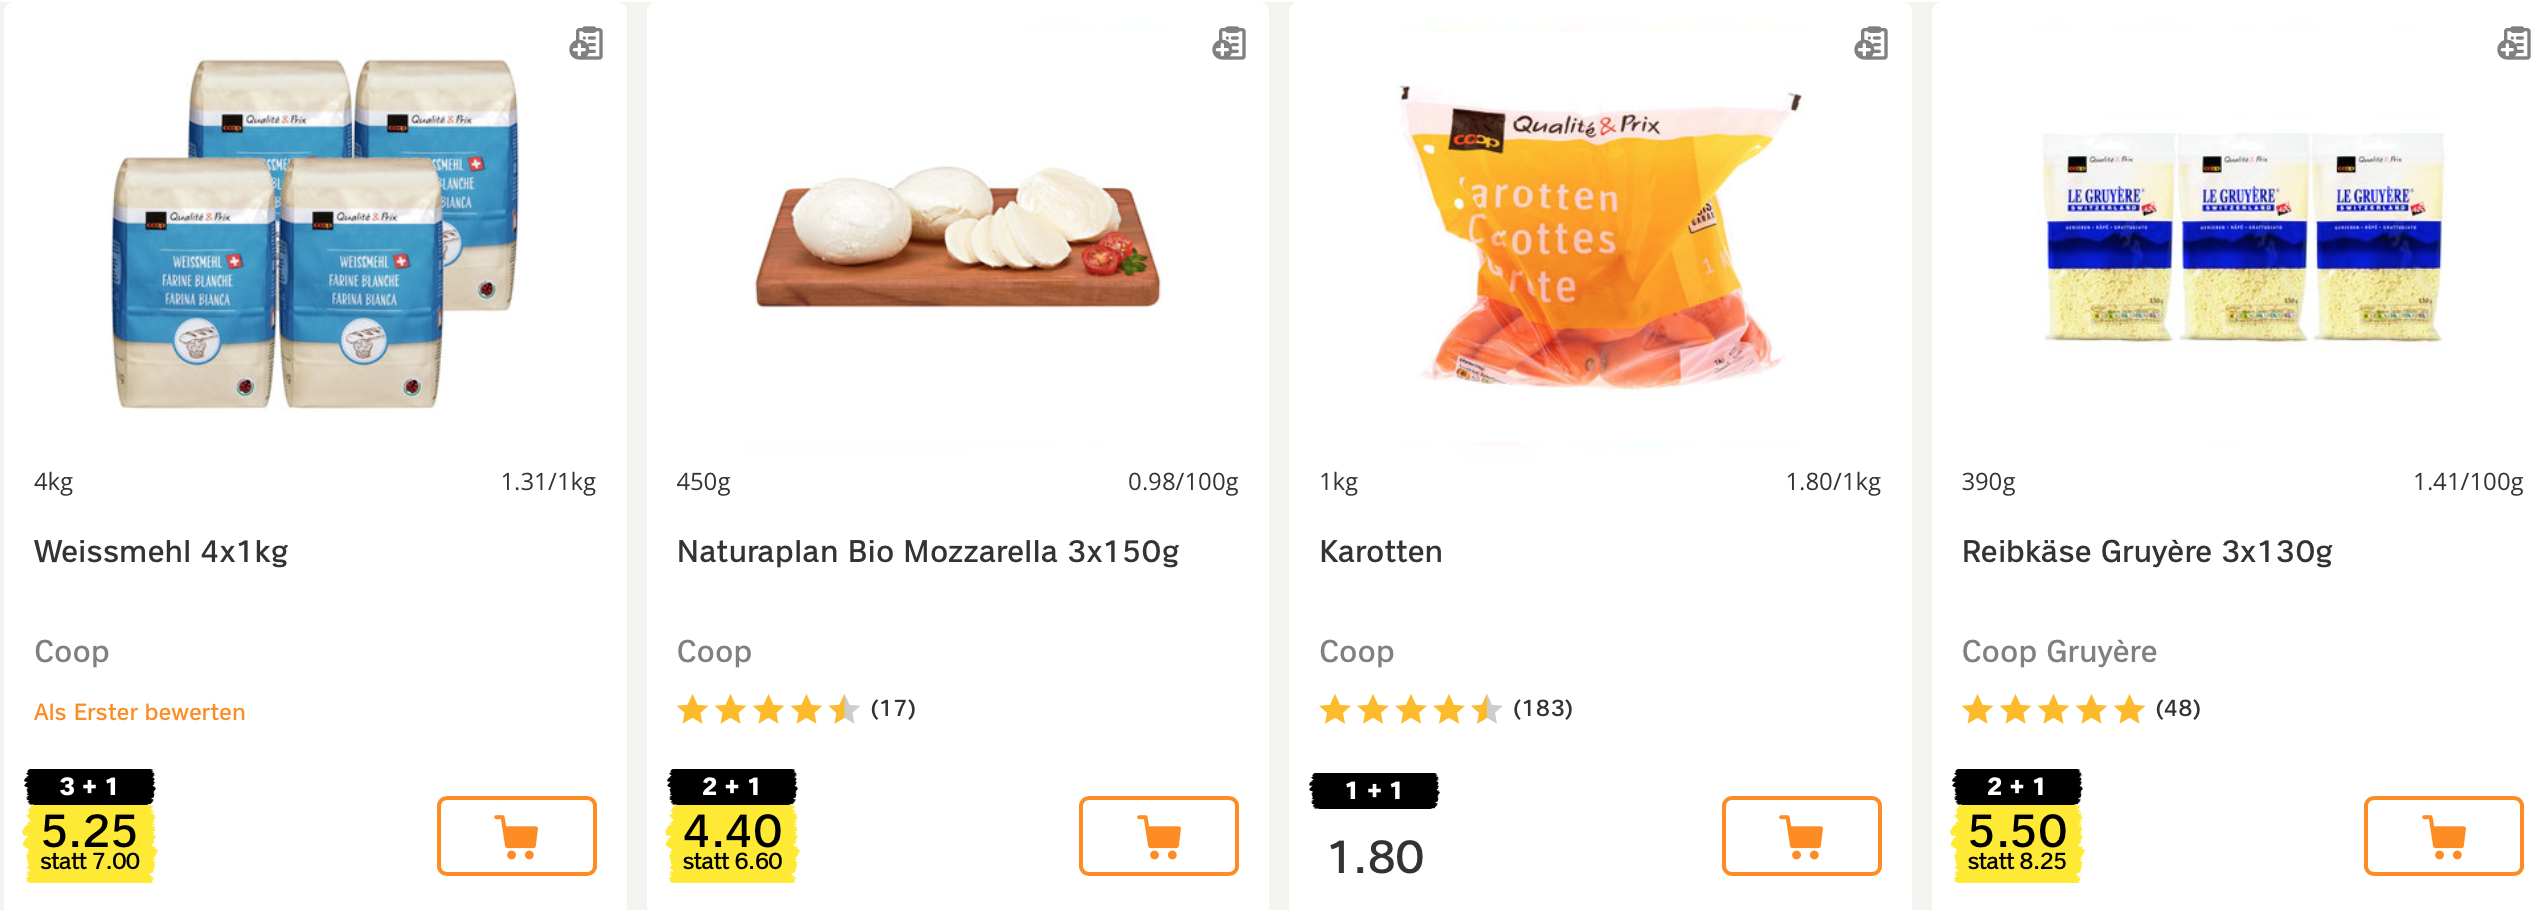Add Weissmehl 4x1kg to cart
This screenshot has height=910, width=2546.
[x=516, y=836]
